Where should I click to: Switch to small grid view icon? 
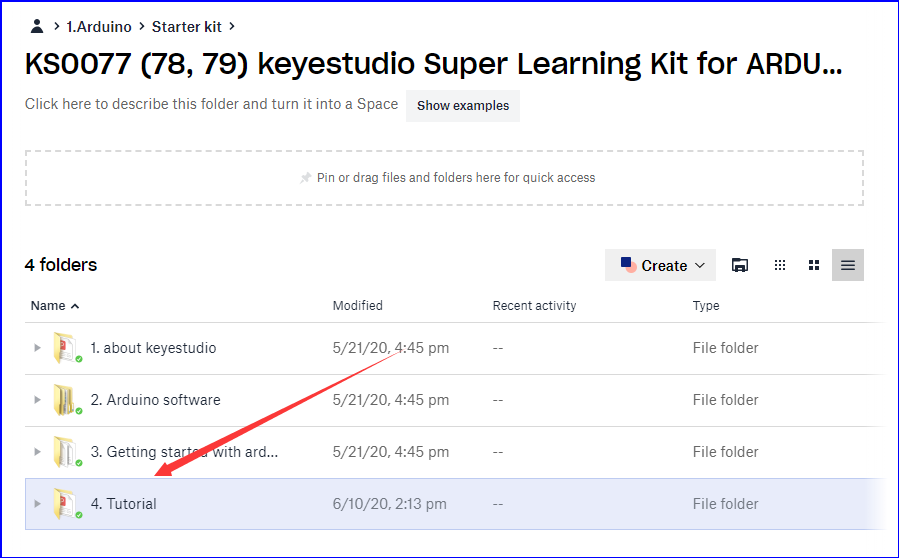coord(780,265)
